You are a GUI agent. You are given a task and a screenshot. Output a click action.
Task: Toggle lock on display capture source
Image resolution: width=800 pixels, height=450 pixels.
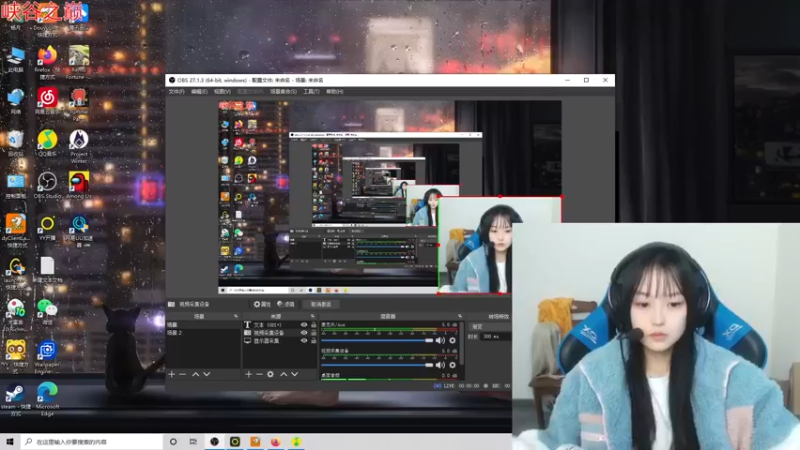coord(313,341)
